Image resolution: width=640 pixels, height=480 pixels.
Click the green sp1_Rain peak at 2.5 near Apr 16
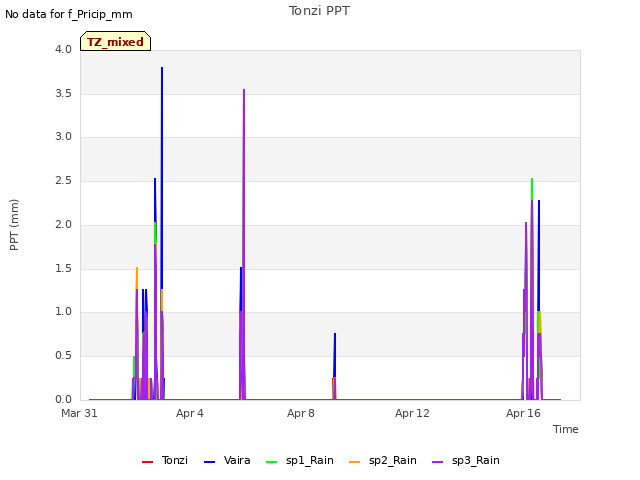532,188
